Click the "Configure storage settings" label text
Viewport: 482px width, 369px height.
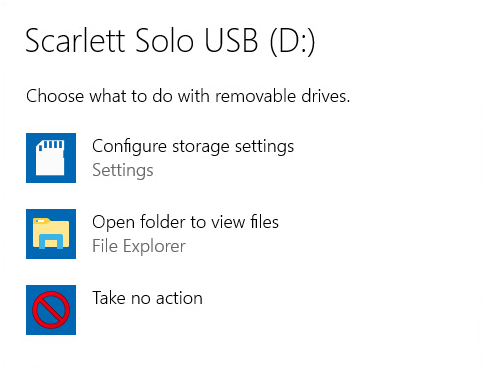pyautogui.click(x=193, y=147)
